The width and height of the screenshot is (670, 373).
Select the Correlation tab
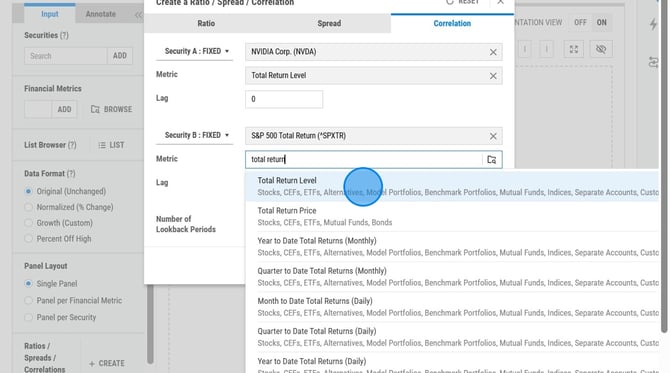(x=452, y=23)
